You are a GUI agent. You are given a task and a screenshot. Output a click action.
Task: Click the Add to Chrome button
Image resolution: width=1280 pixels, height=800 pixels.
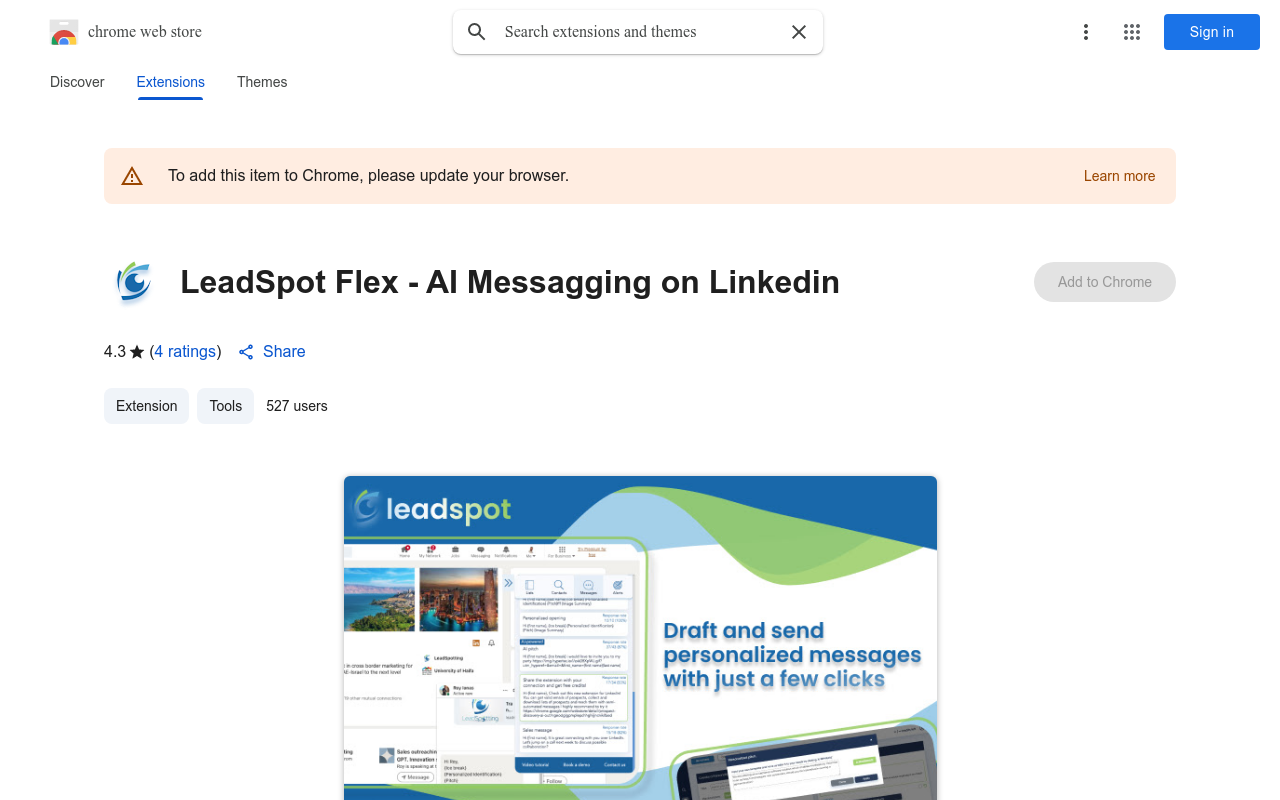pyautogui.click(x=1105, y=282)
